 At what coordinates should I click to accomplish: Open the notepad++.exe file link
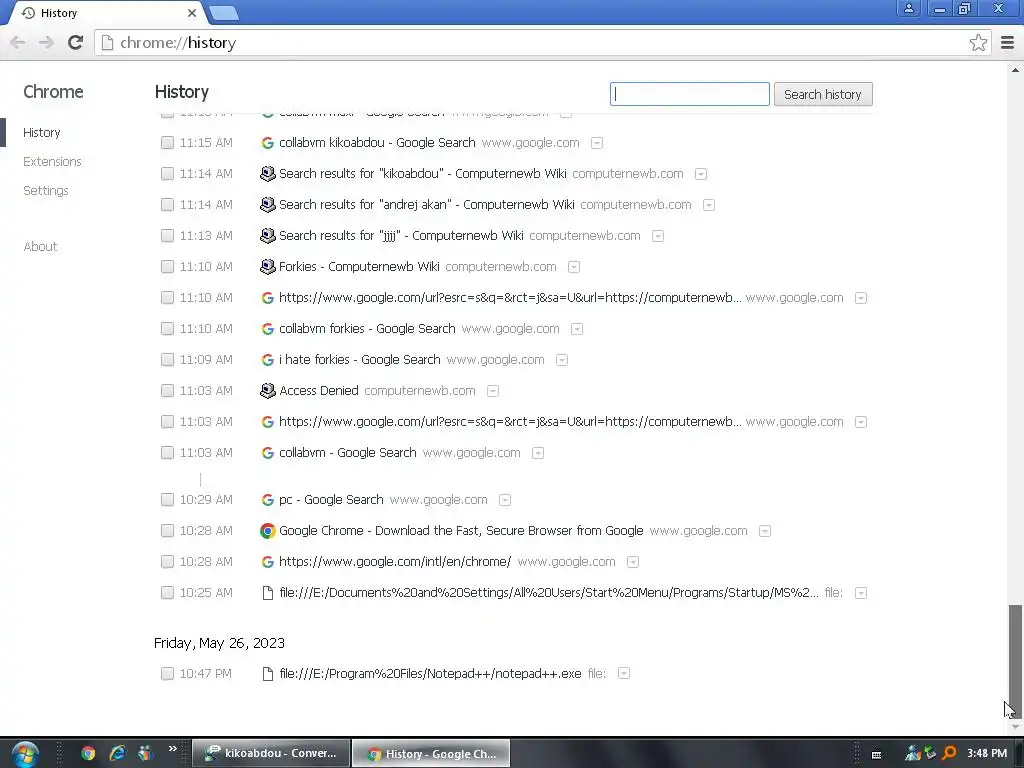[x=430, y=673]
